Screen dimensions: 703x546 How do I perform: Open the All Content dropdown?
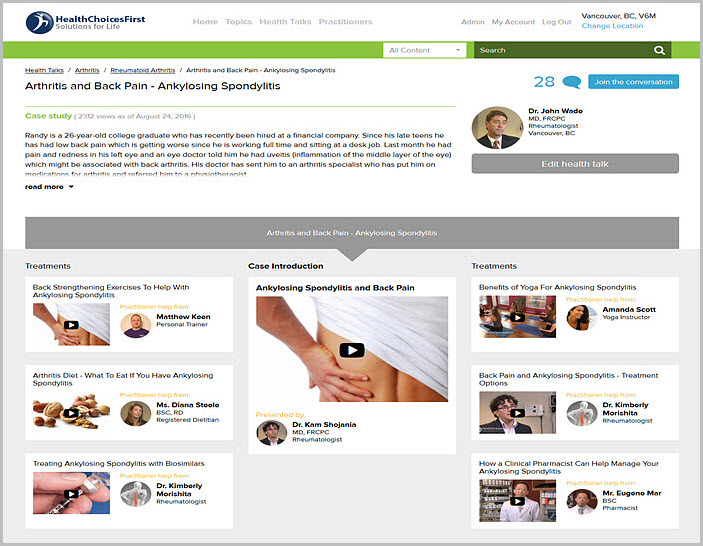tap(425, 50)
